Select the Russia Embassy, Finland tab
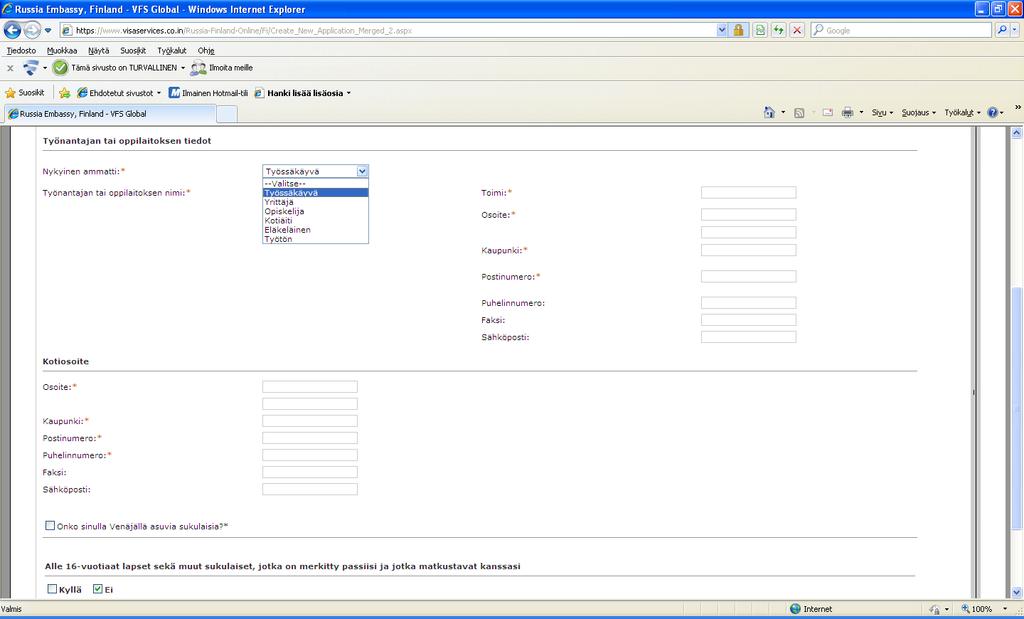The width and height of the screenshot is (1024, 619). (x=110, y=114)
